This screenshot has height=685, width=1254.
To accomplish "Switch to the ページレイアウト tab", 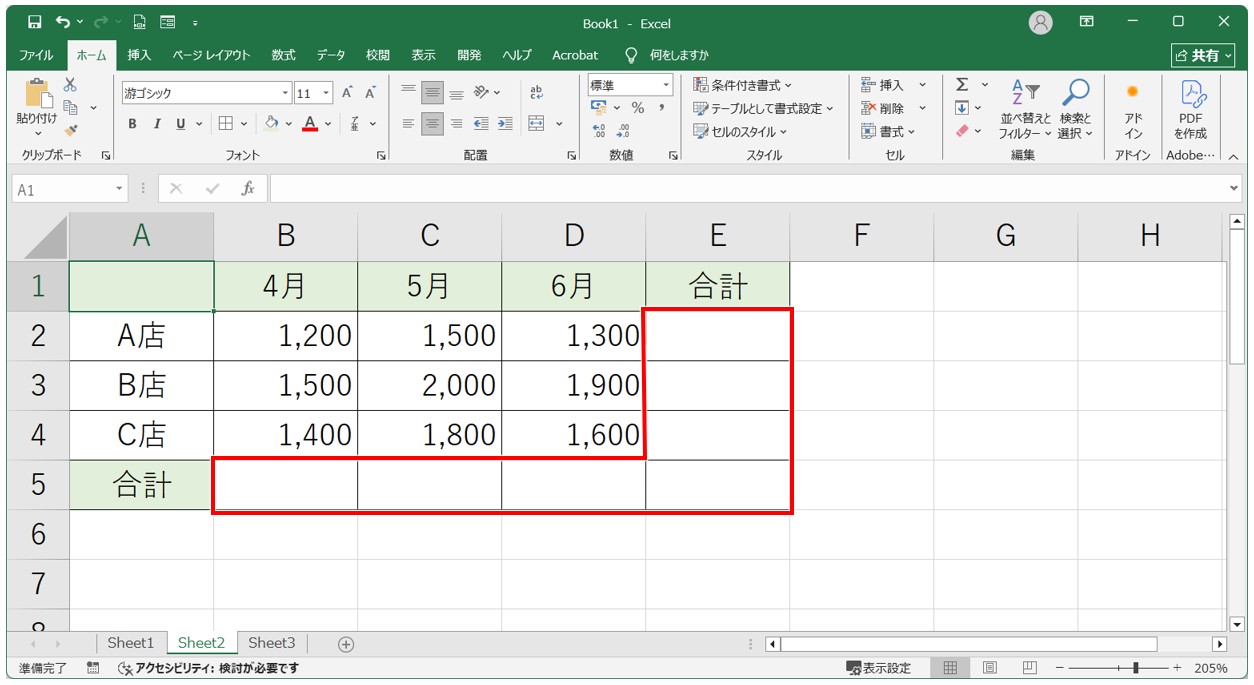I will point(211,55).
